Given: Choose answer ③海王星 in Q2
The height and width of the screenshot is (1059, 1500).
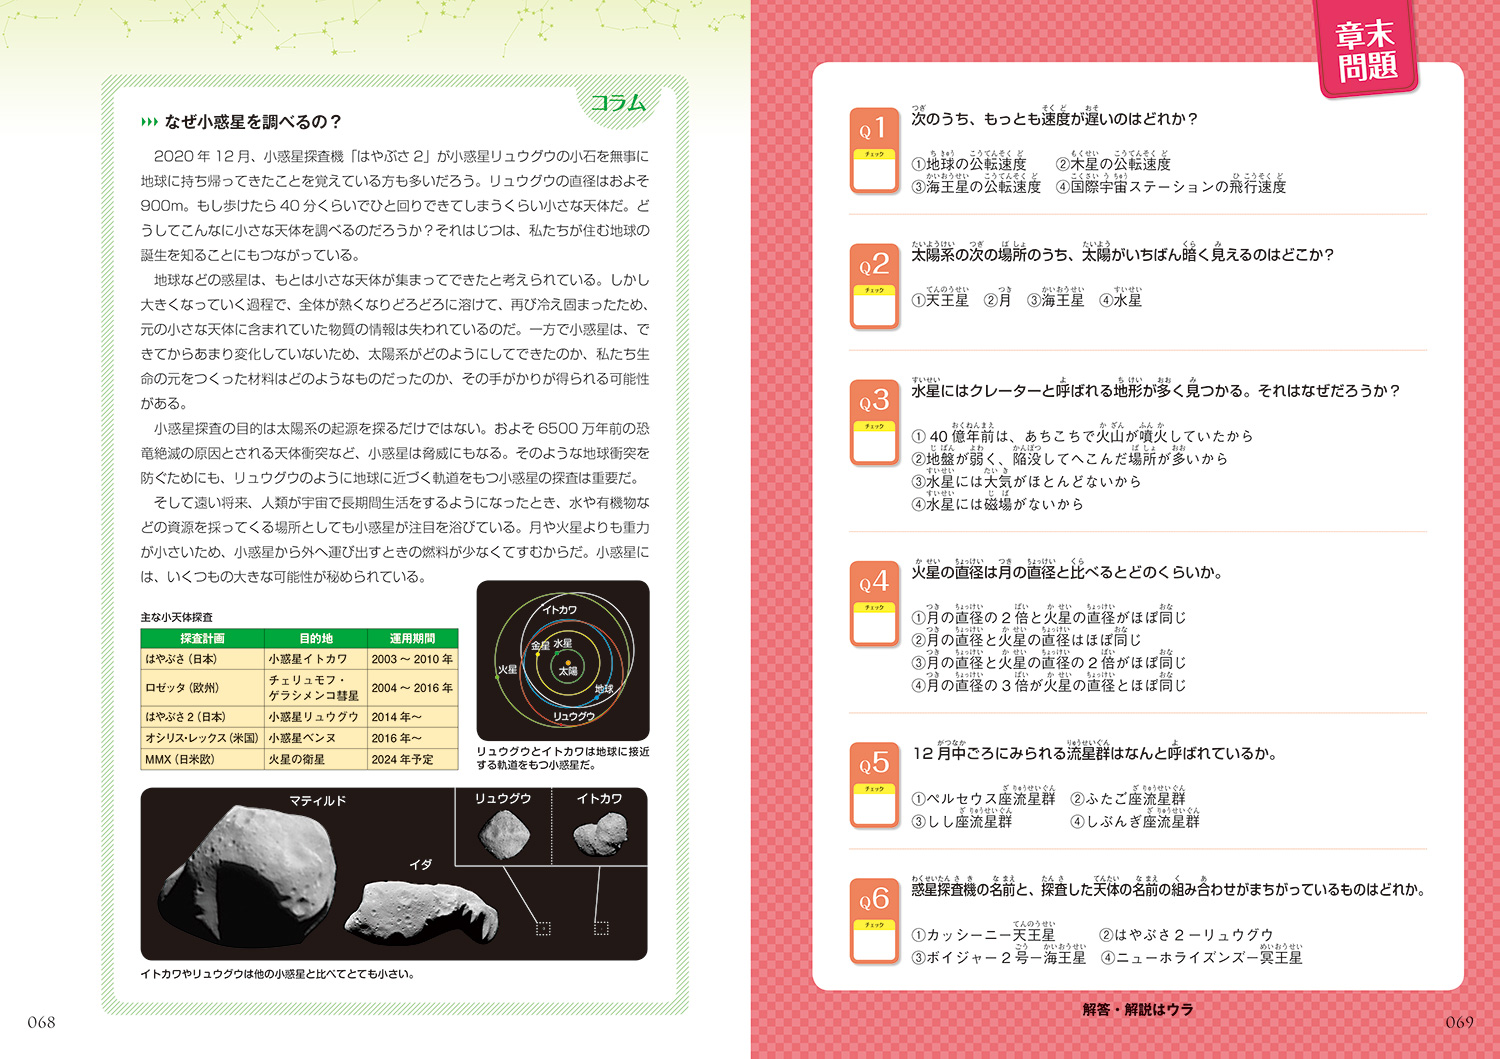Looking at the screenshot, I should pos(1056,300).
